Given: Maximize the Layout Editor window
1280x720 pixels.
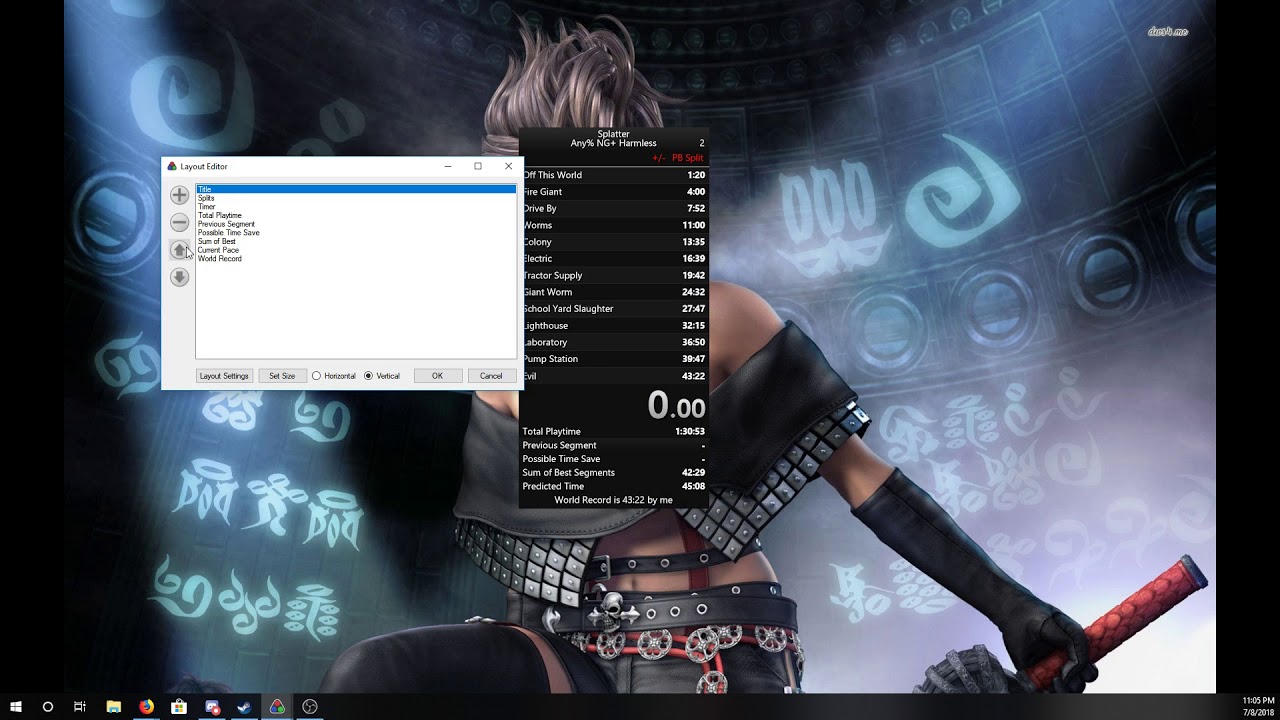Looking at the screenshot, I should coord(478,166).
